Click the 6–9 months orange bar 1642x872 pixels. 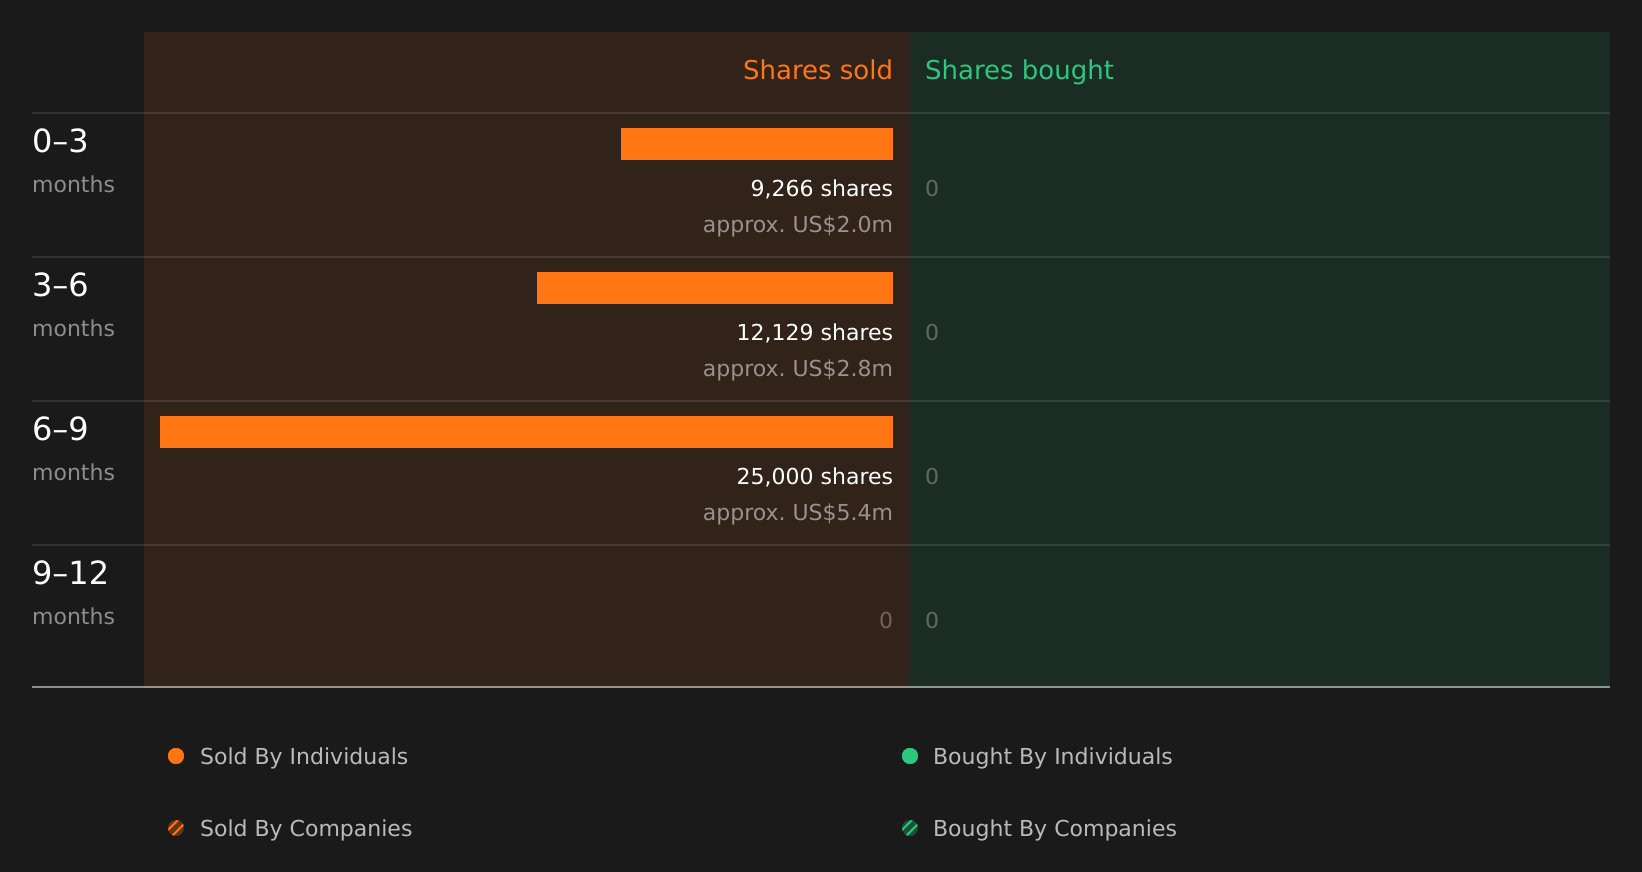526,432
